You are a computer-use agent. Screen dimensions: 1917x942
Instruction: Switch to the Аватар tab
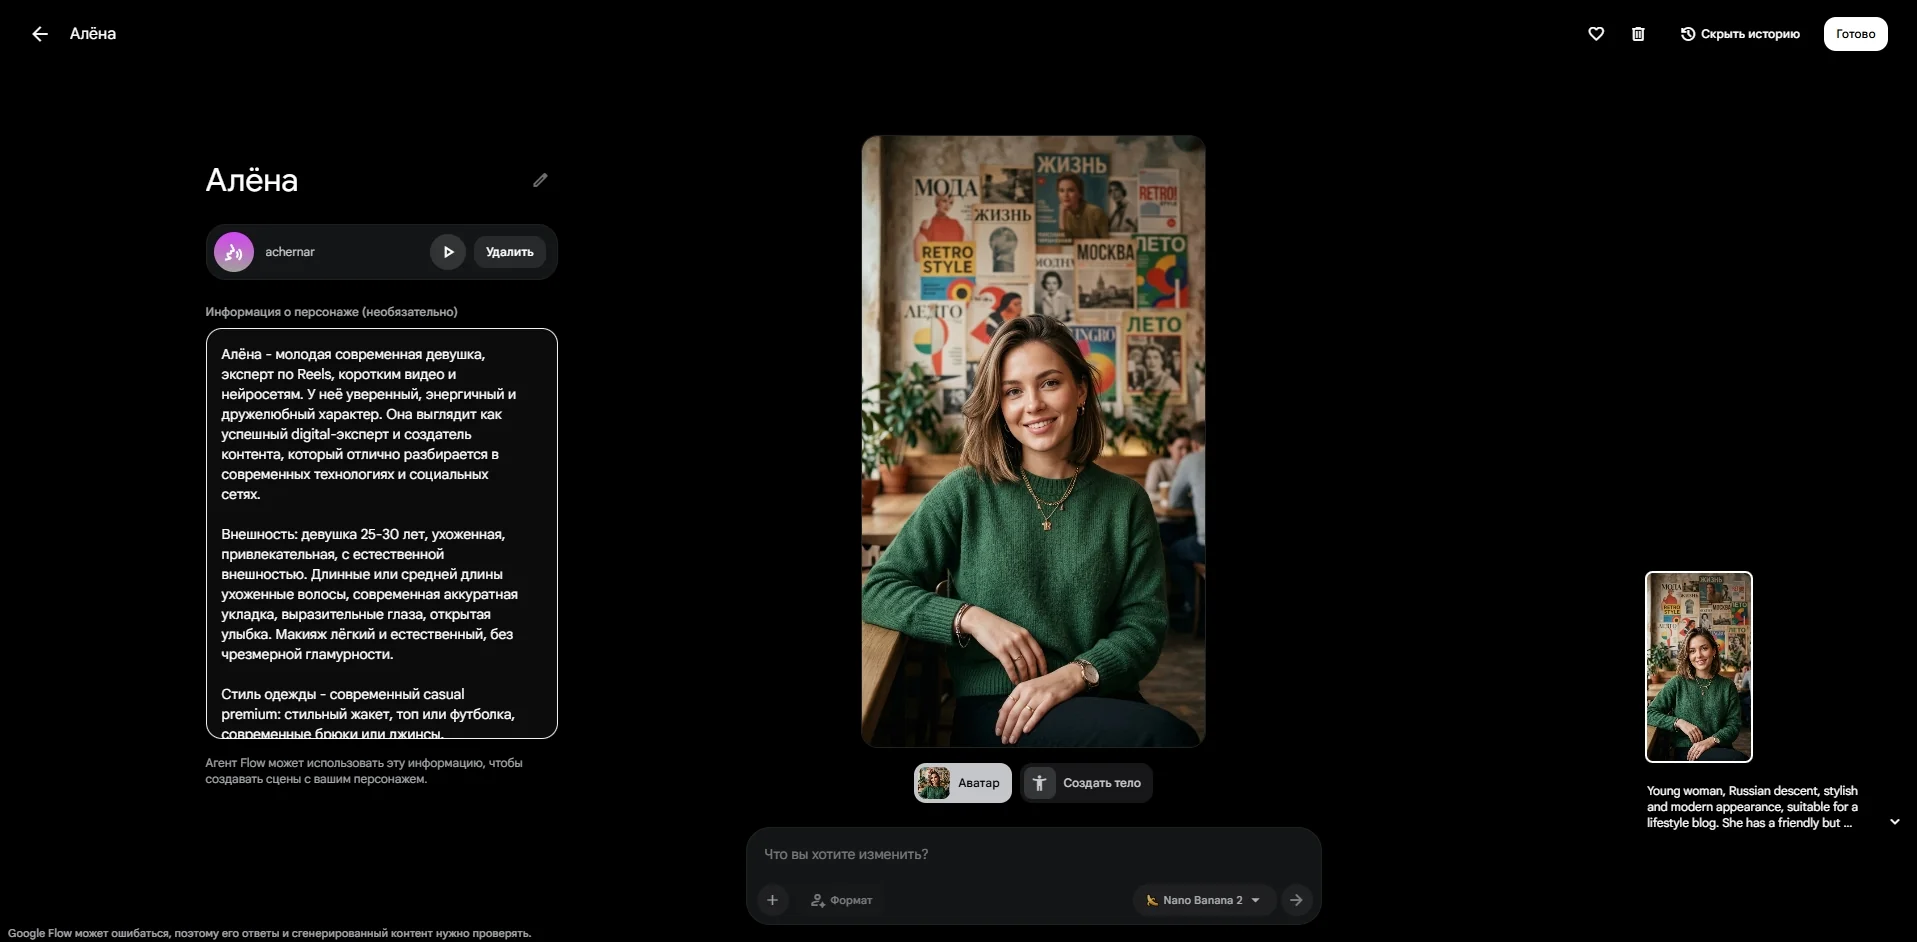click(962, 783)
